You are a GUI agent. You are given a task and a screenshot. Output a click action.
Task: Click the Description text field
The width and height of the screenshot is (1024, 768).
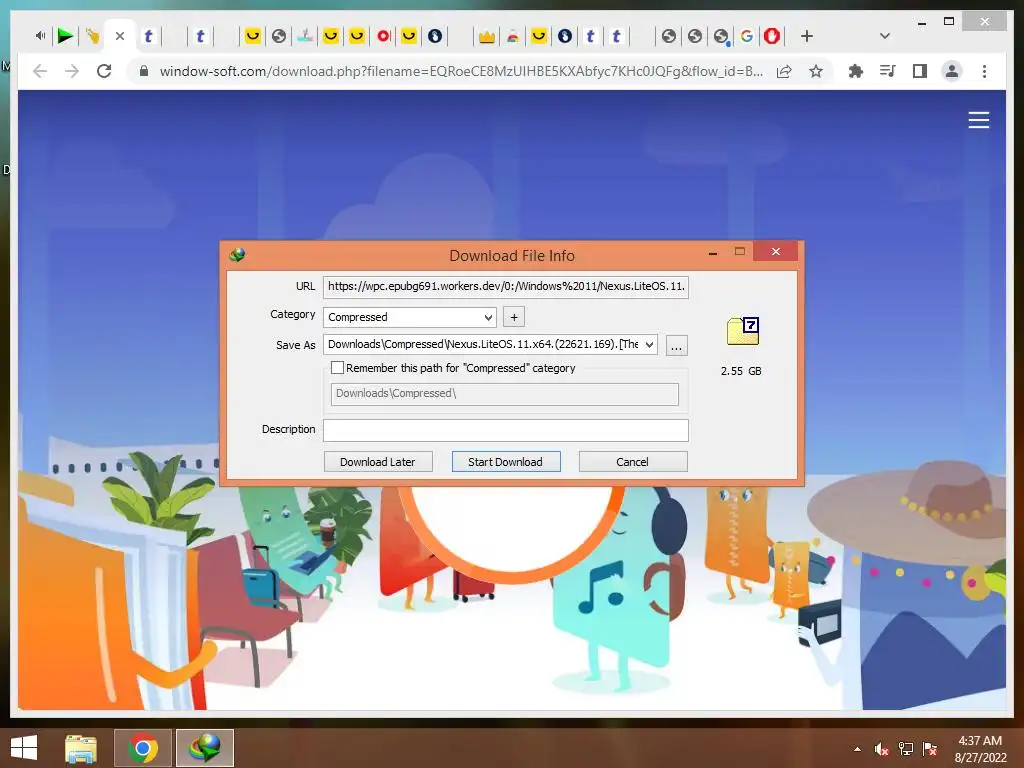click(505, 430)
